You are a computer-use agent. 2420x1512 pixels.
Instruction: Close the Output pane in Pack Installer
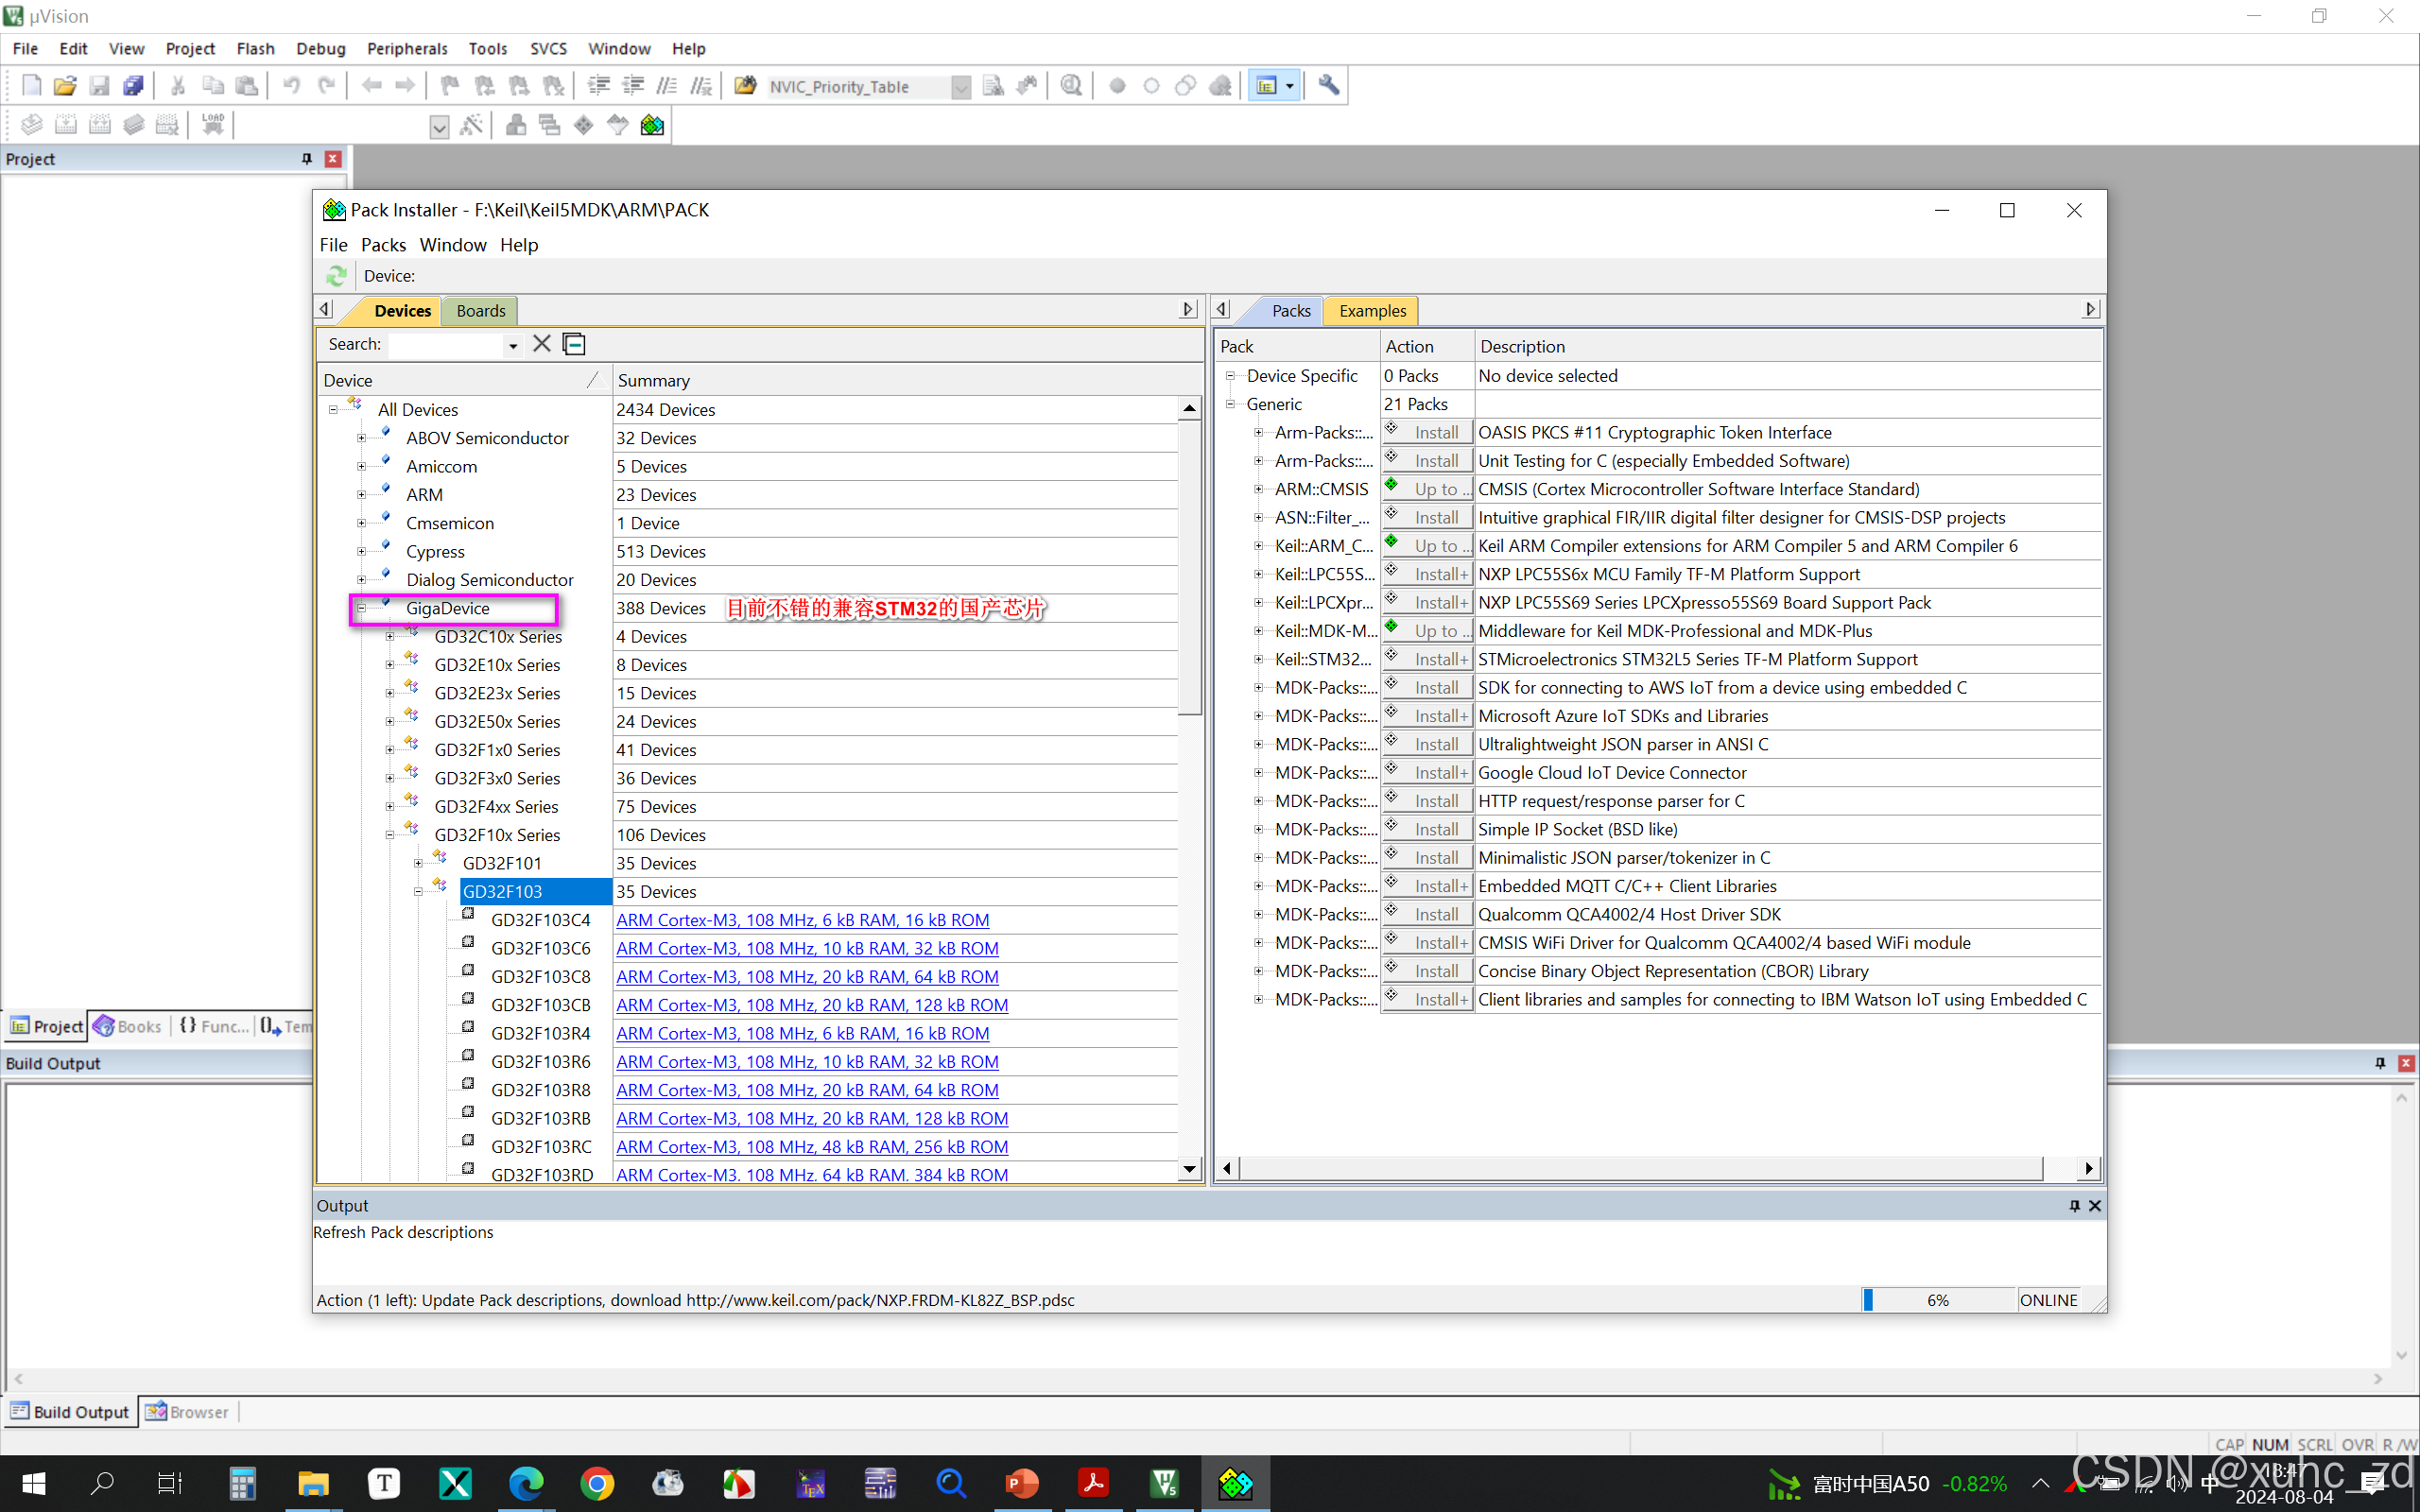2095,1206
